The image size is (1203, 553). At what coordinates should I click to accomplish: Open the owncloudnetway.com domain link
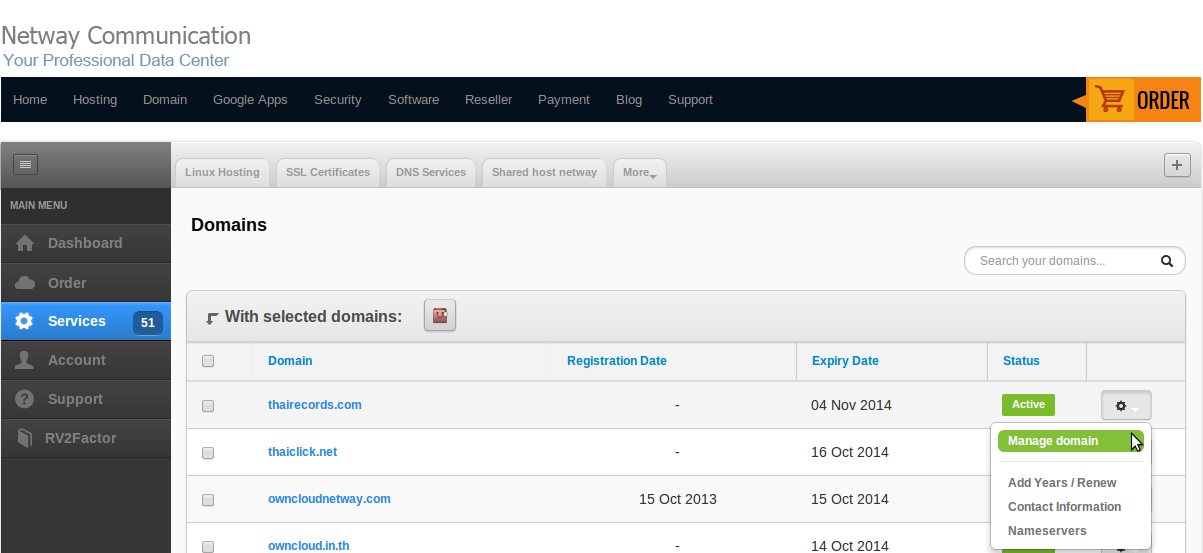[x=329, y=499]
